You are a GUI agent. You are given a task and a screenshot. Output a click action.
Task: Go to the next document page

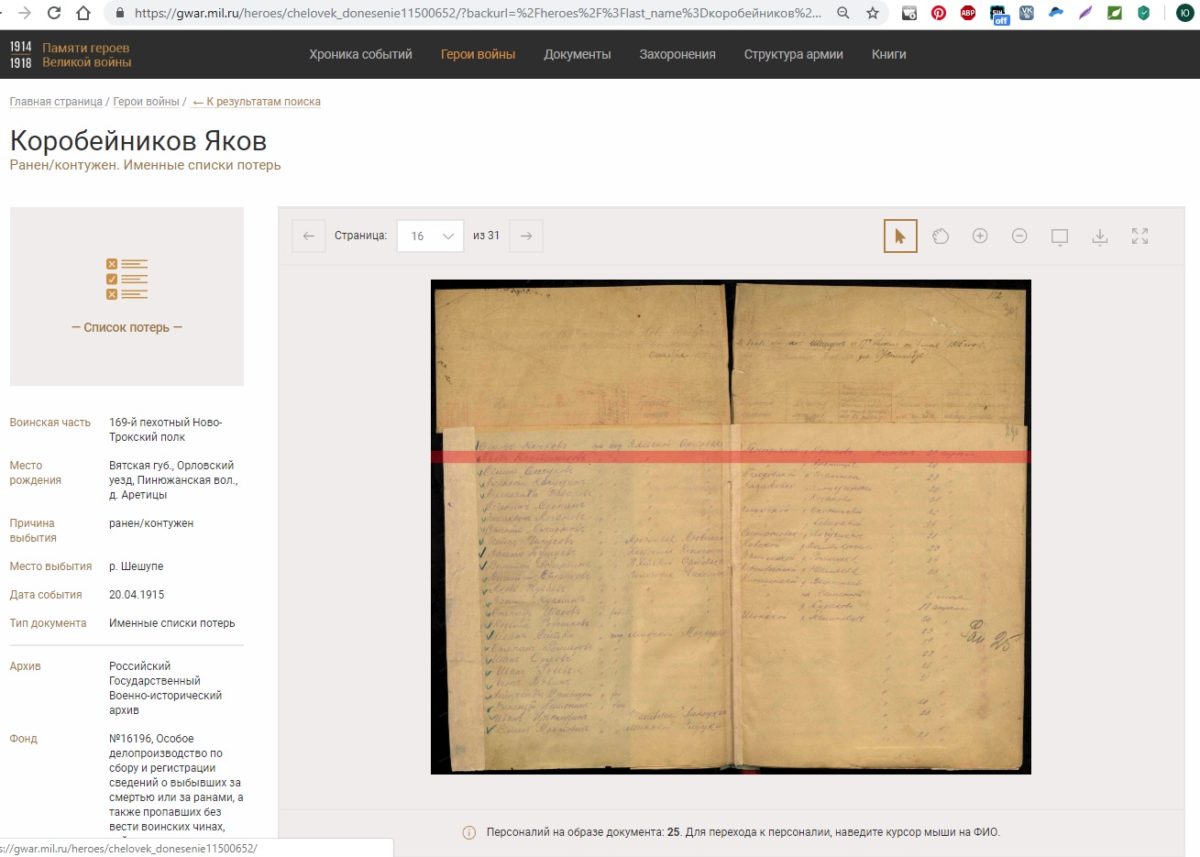[x=526, y=236]
